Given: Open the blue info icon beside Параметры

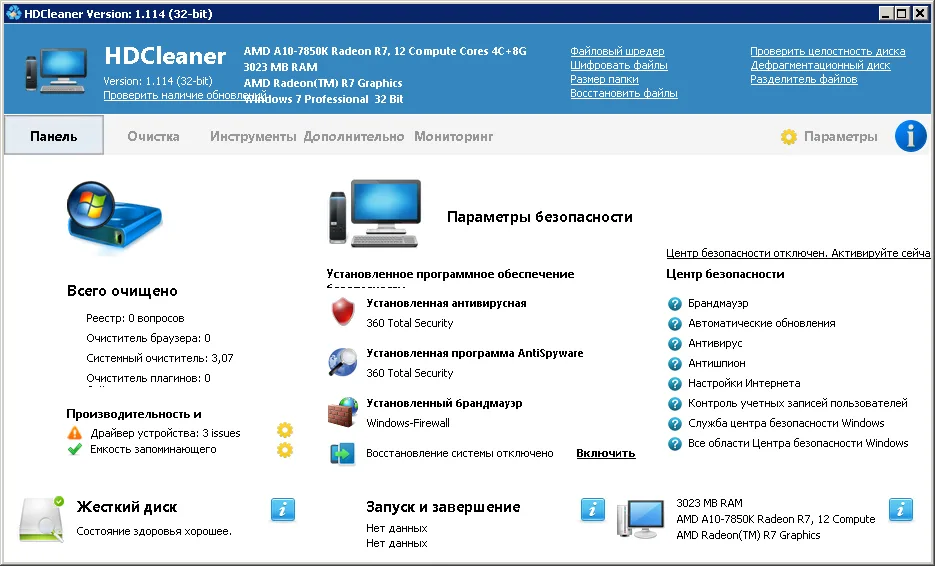Looking at the screenshot, I should (911, 136).
